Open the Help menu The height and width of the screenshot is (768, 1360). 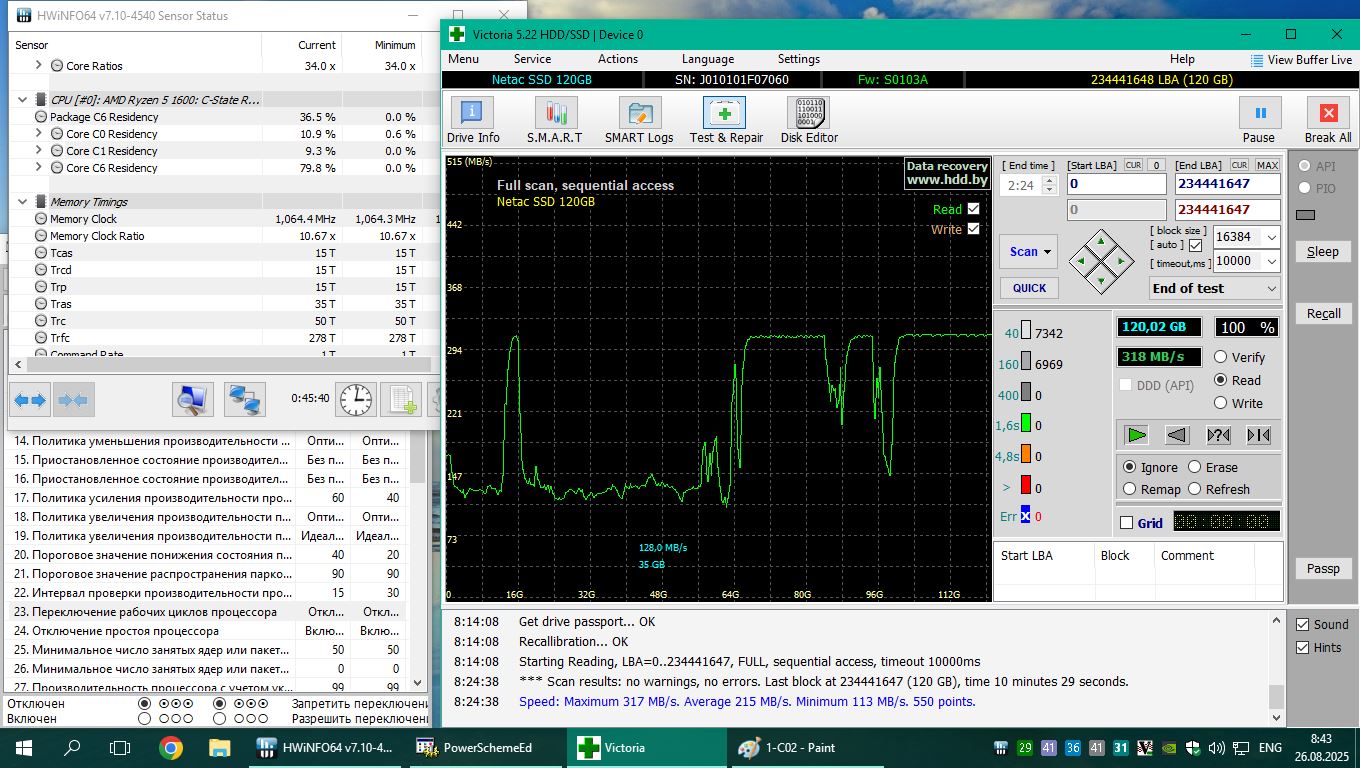click(1182, 59)
